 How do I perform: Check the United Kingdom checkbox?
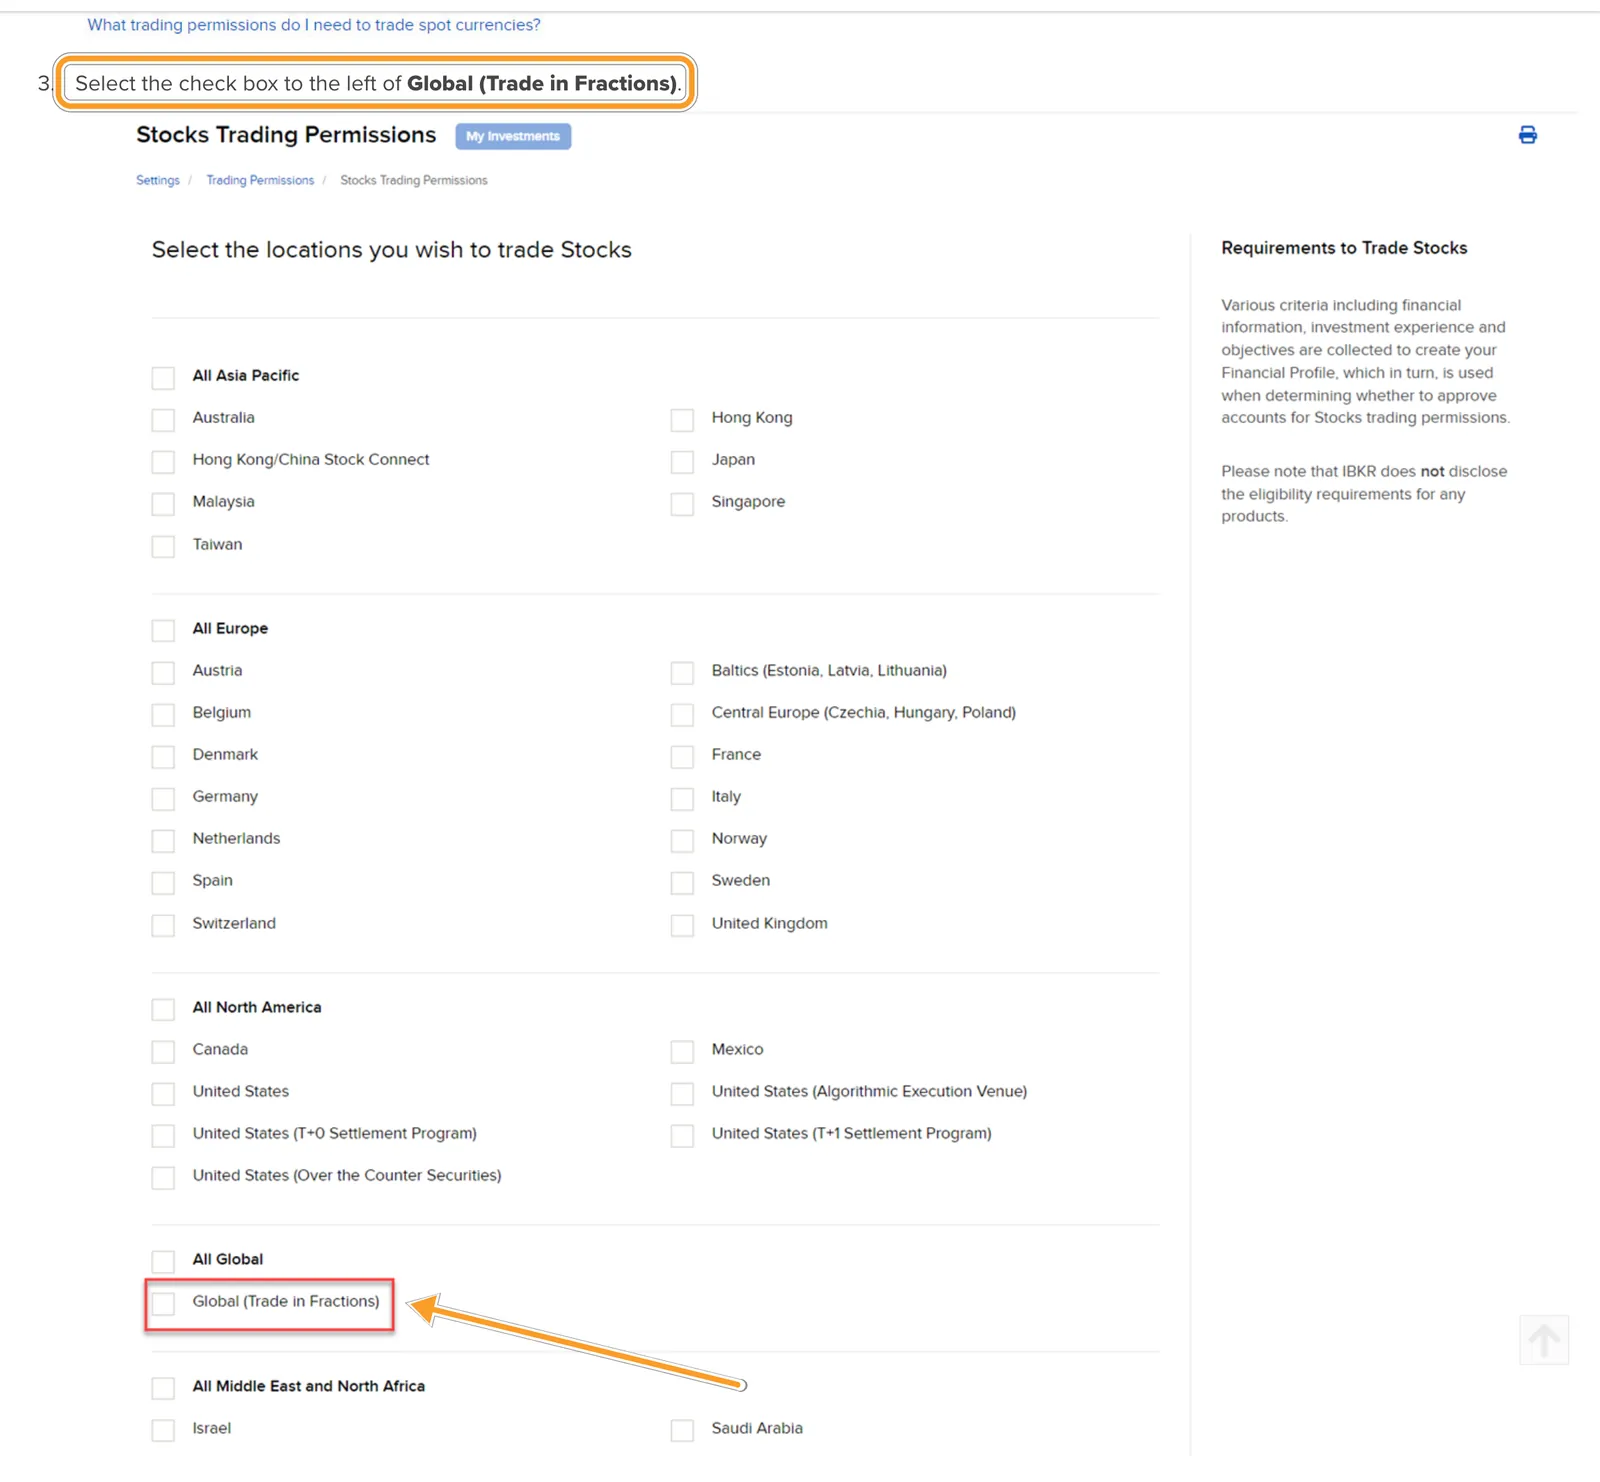point(682,925)
